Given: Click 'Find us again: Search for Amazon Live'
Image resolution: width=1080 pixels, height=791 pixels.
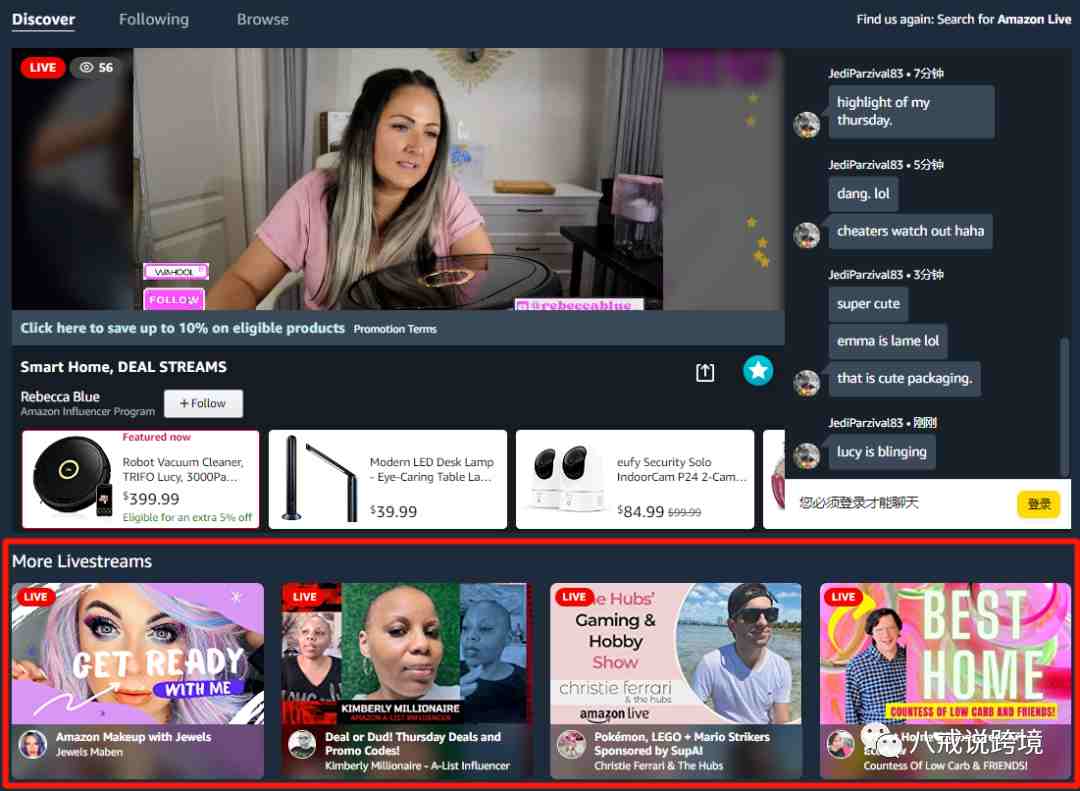Looking at the screenshot, I should coord(964,19).
